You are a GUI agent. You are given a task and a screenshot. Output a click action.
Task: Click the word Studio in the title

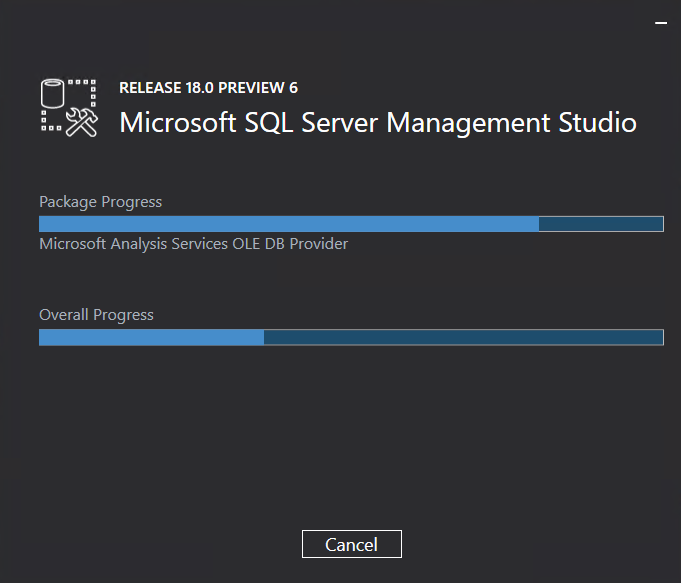(598, 123)
